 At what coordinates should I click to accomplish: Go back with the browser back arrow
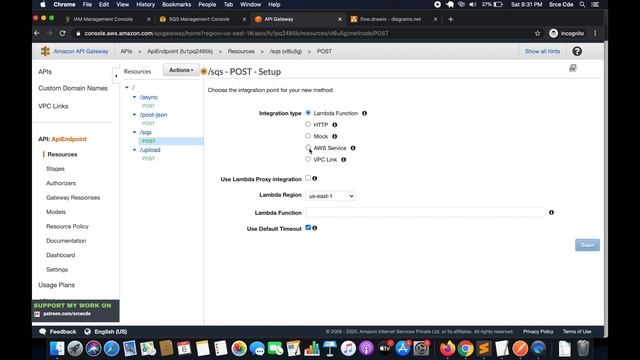pyautogui.click(x=37, y=33)
